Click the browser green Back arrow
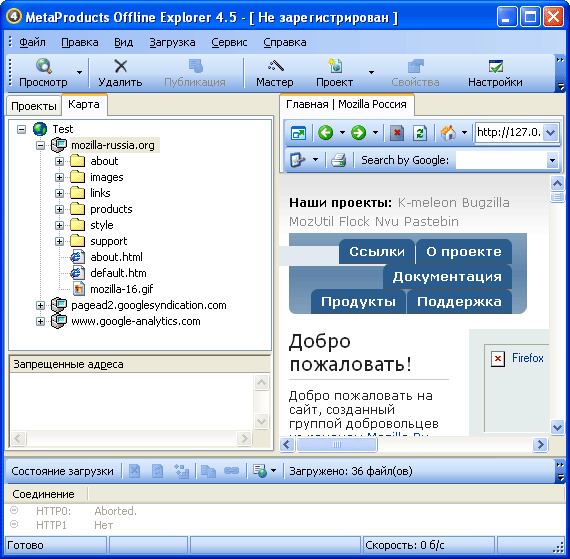570x559 pixels. pos(325,132)
